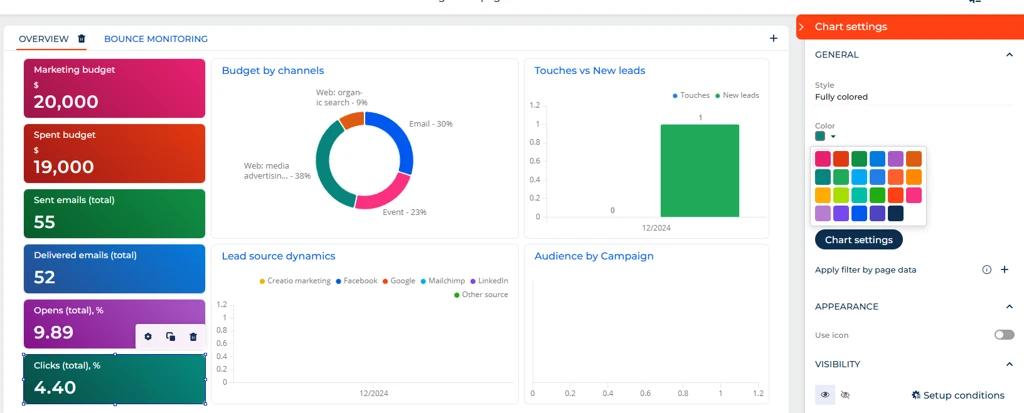Select the Marketing budget widget
The width and height of the screenshot is (1024, 413).
(114, 88)
